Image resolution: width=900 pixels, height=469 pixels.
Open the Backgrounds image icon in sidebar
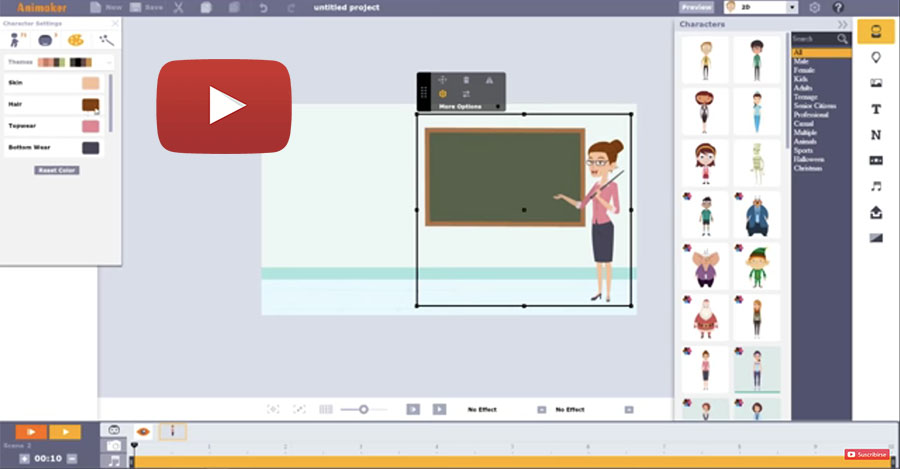876,83
